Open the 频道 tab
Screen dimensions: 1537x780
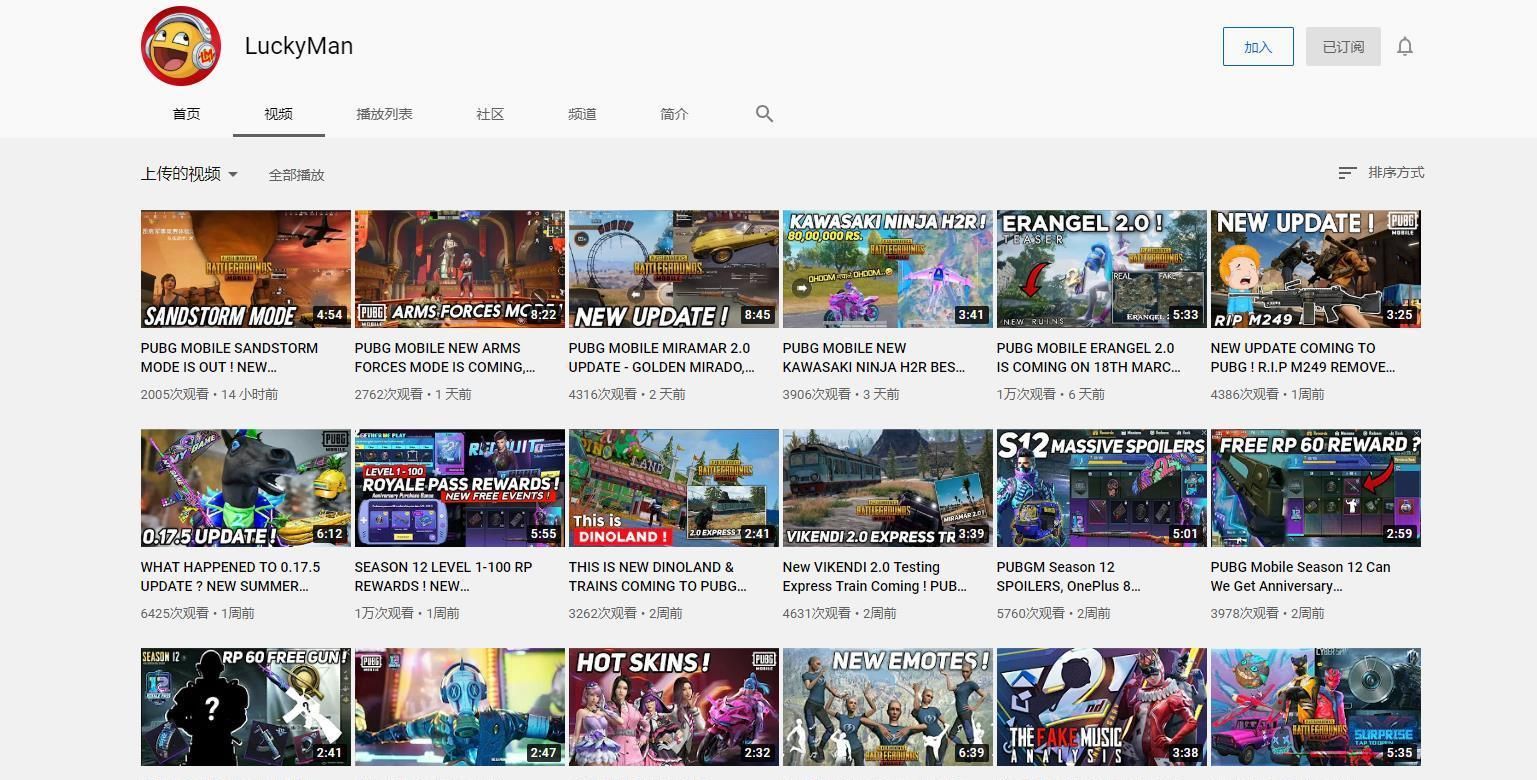[582, 114]
